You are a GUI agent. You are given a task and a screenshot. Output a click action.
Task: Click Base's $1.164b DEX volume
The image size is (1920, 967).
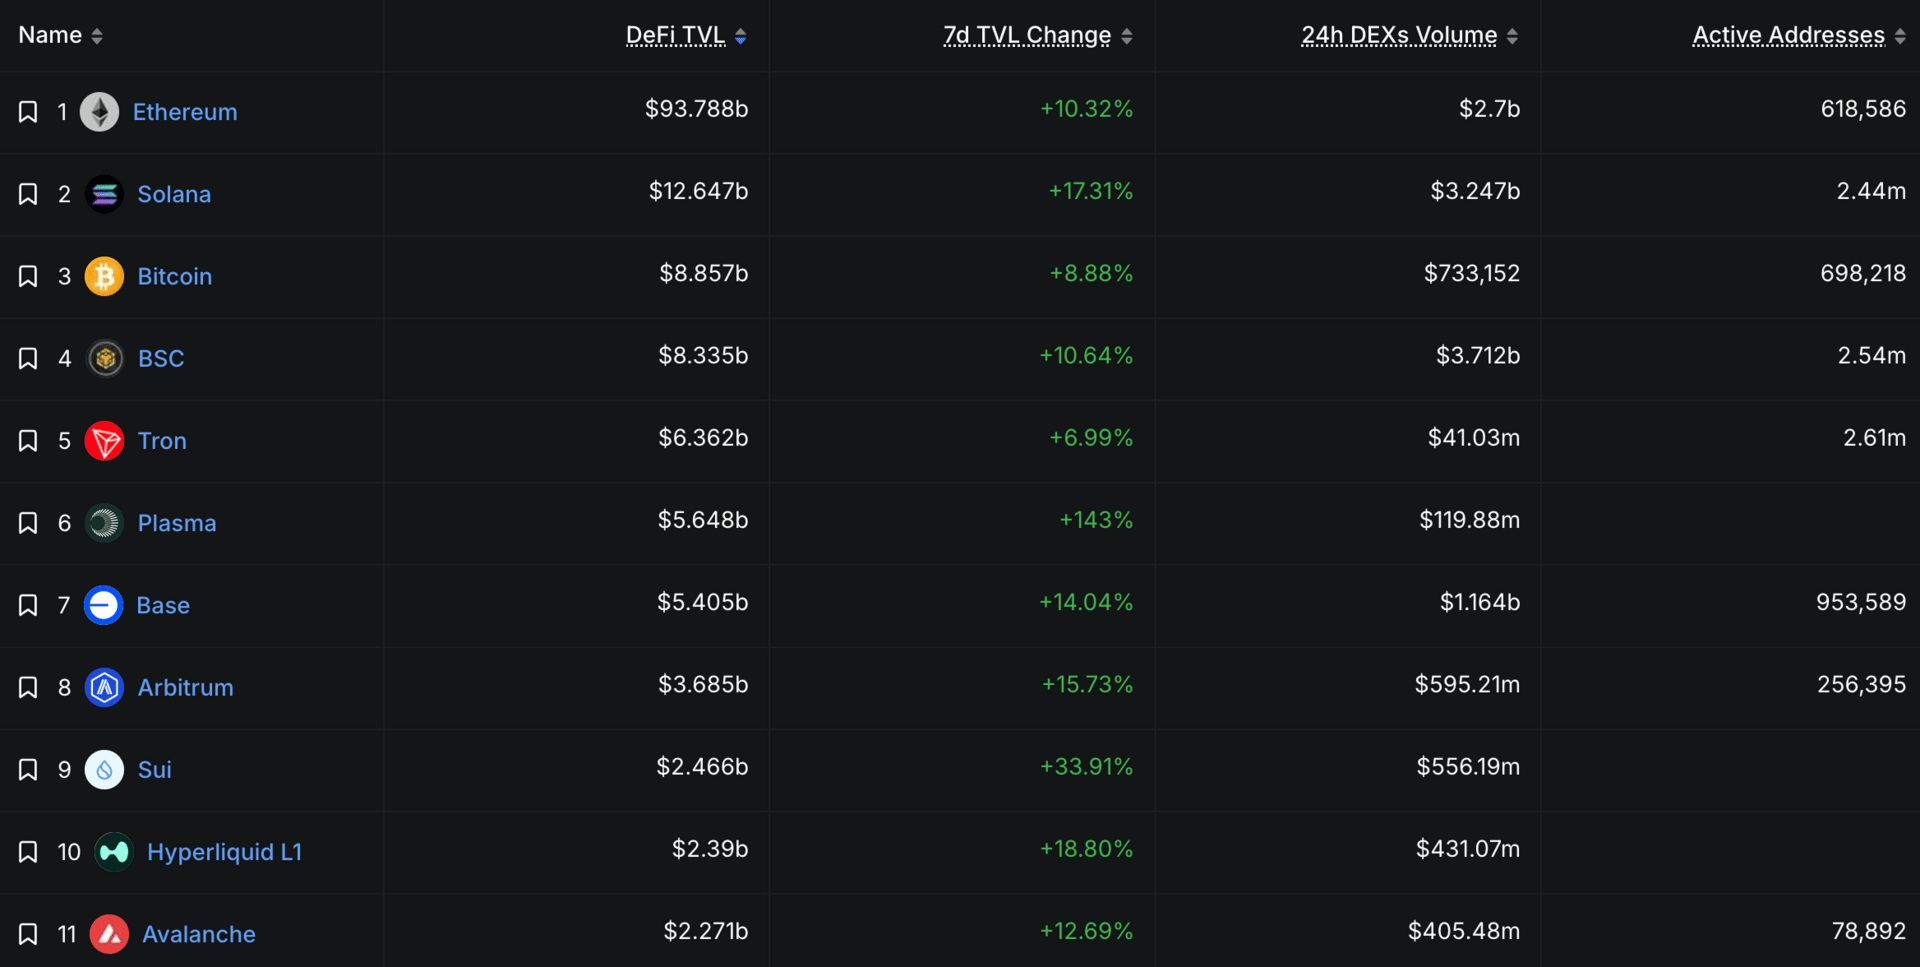tap(1480, 602)
